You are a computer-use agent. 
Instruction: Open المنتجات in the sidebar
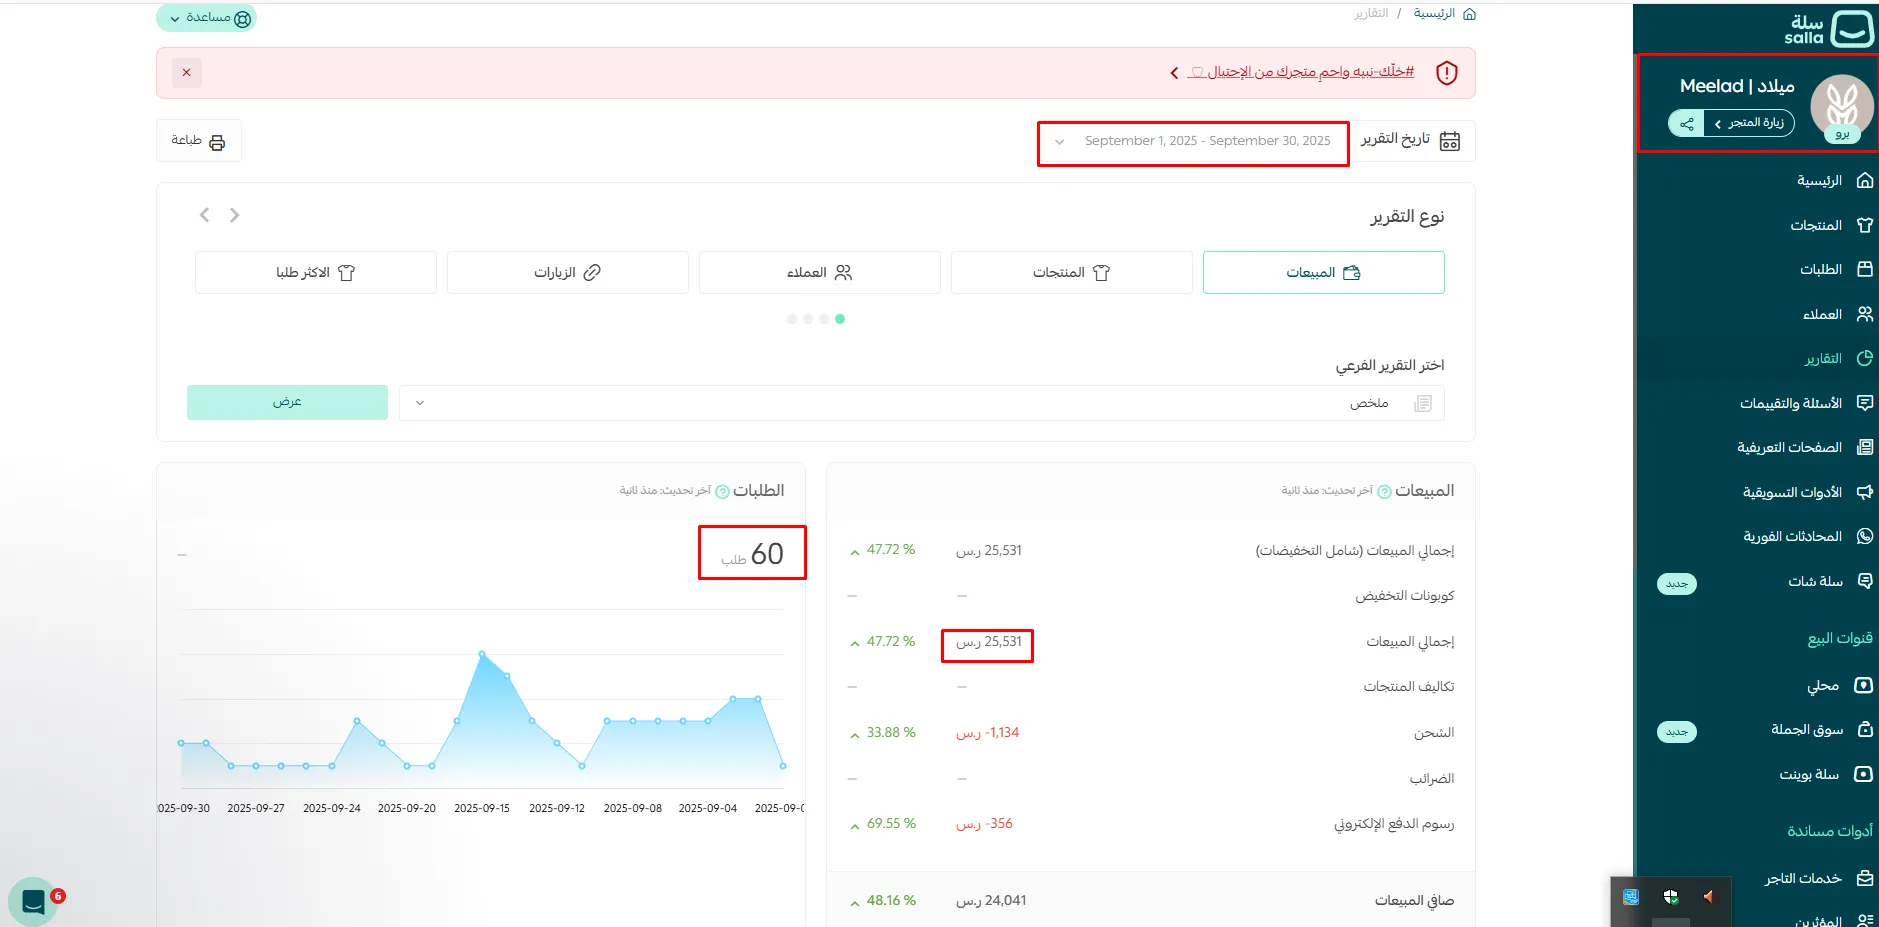[x=1830, y=225]
